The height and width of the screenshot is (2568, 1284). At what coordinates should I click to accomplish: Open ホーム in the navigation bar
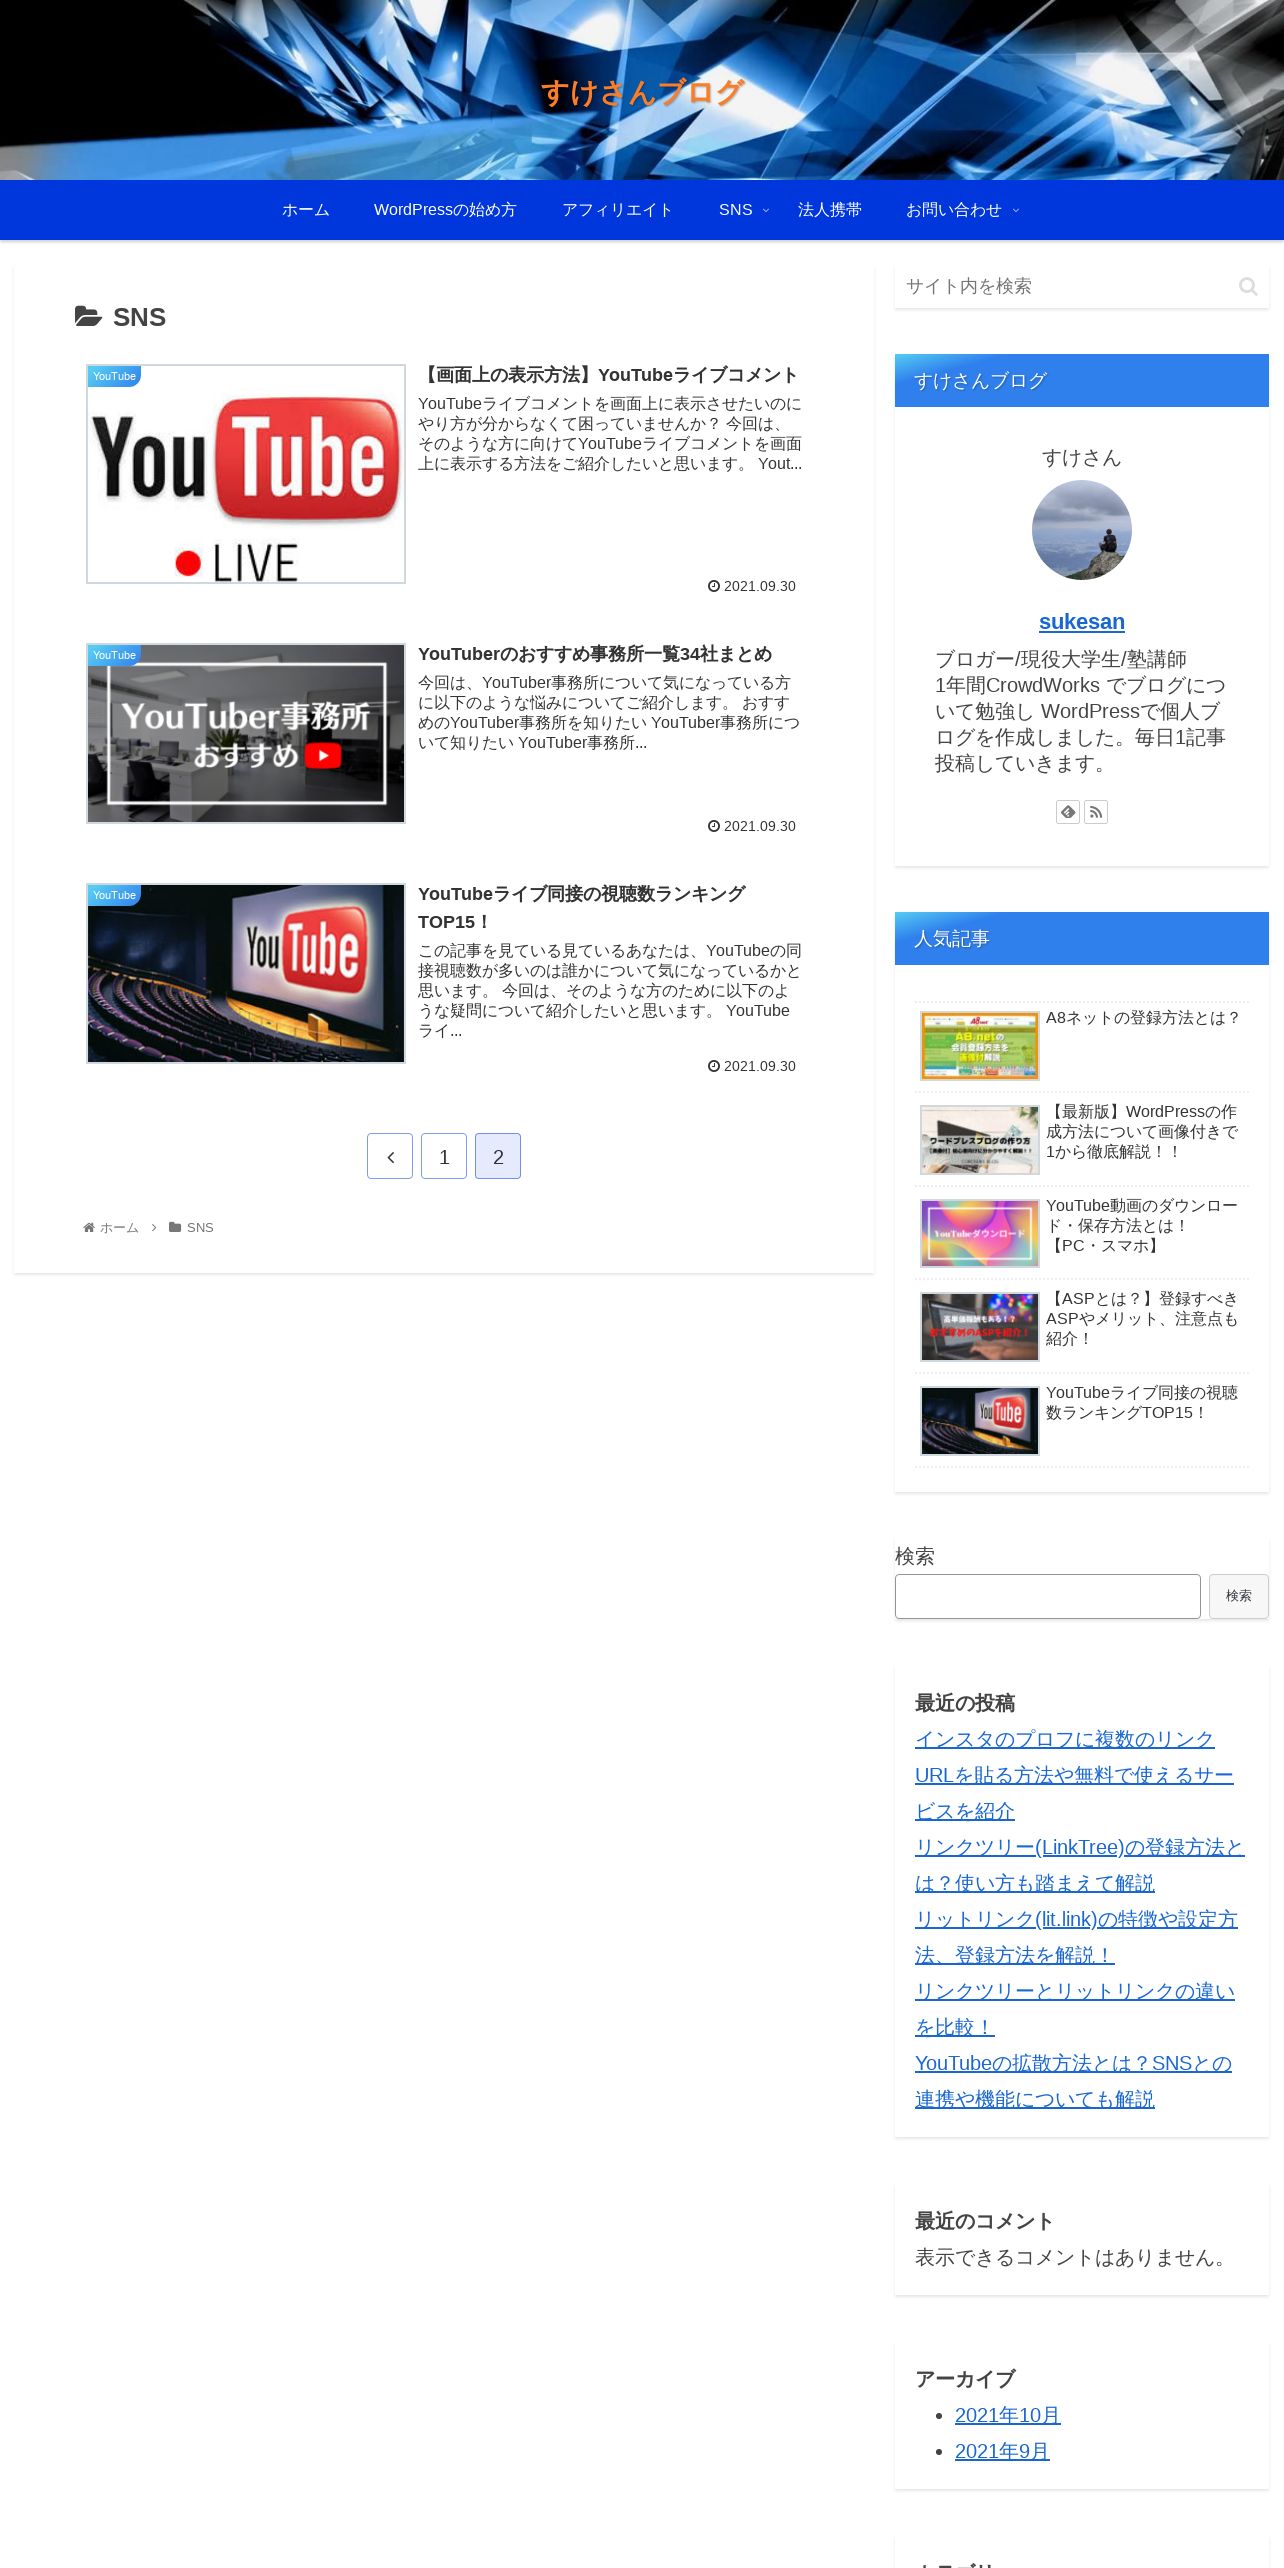pyautogui.click(x=305, y=210)
